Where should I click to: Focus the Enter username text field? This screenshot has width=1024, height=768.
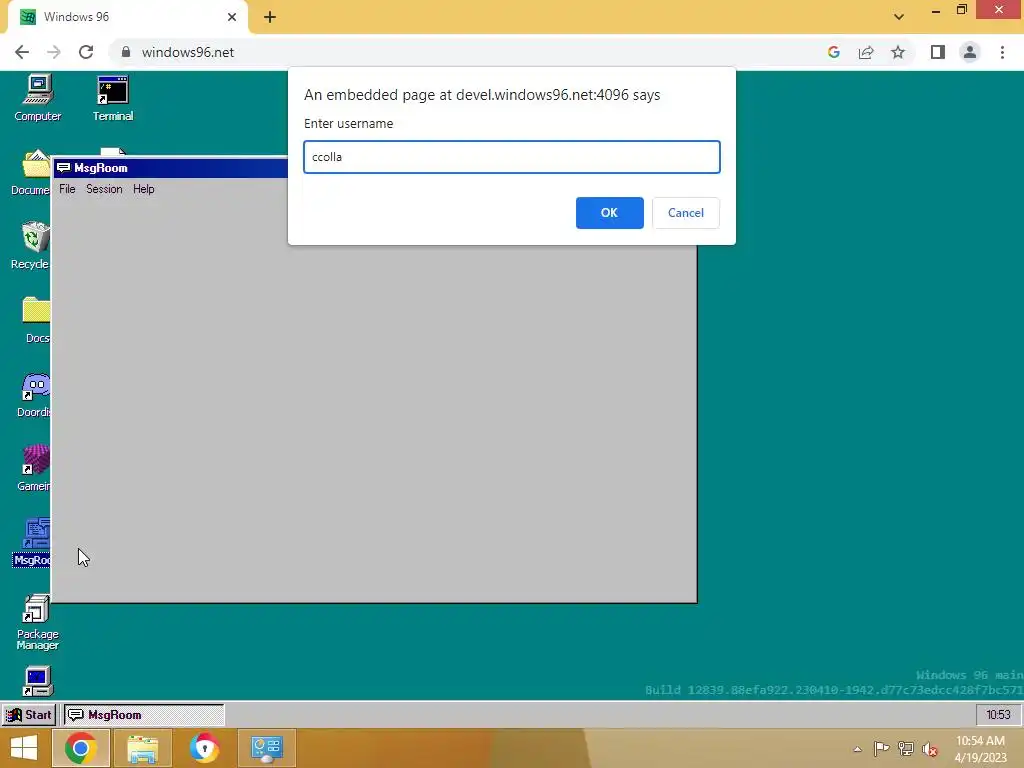point(511,157)
